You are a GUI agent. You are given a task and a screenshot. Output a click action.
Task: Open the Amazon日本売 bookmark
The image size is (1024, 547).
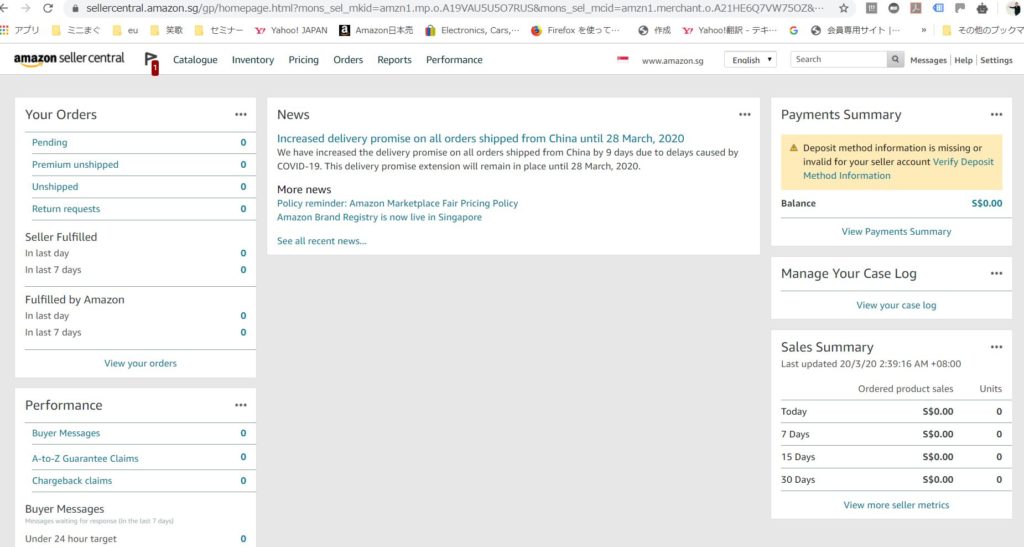[376, 30]
